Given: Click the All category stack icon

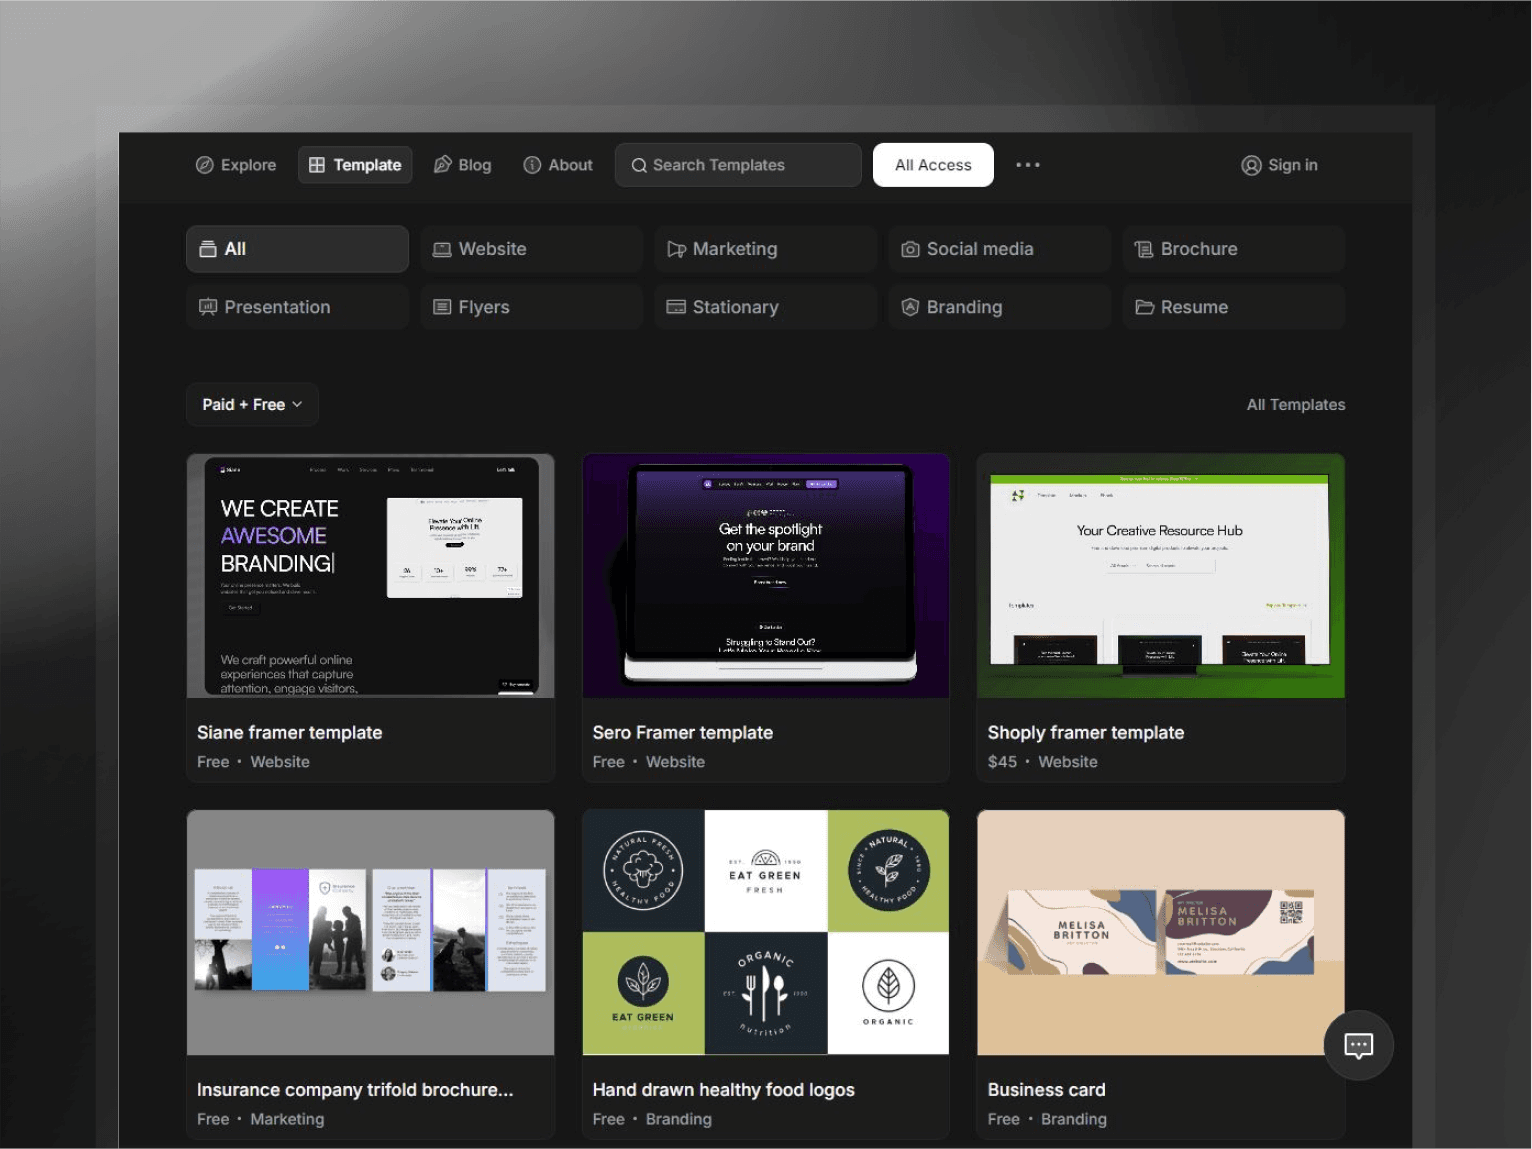Looking at the screenshot, I should pyautogui.click(x=208, y=249).
